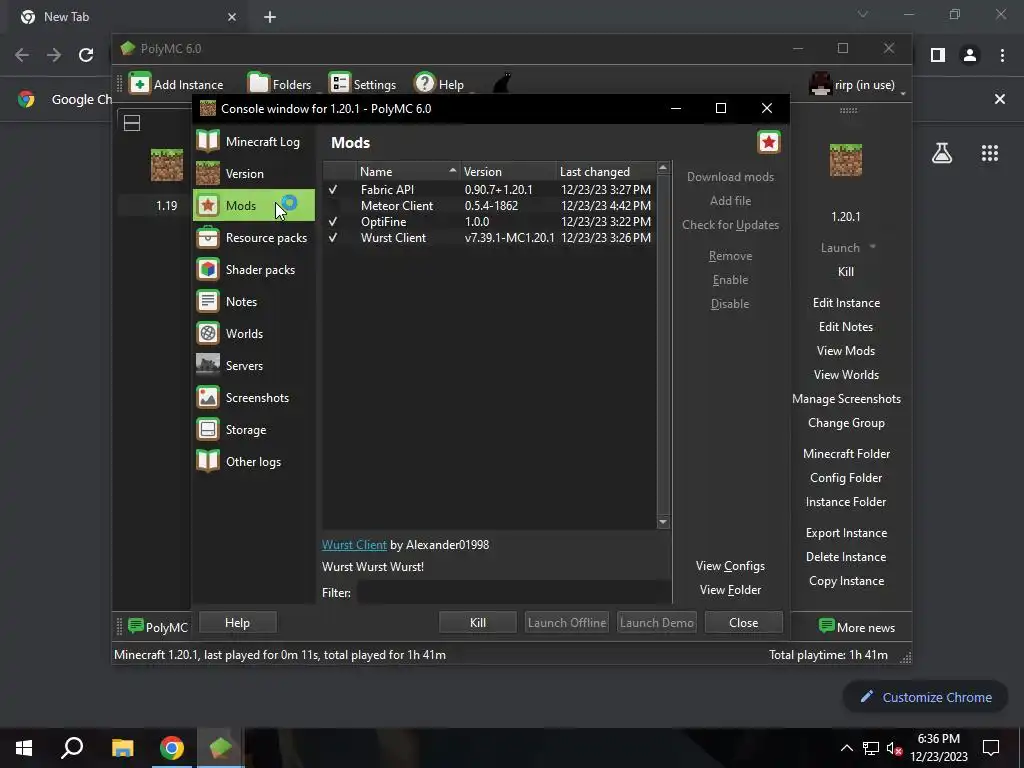The width and height of the screenshot is (1024, 768).
Task: Open the Minecraft Log page
Action: point(254,142)
